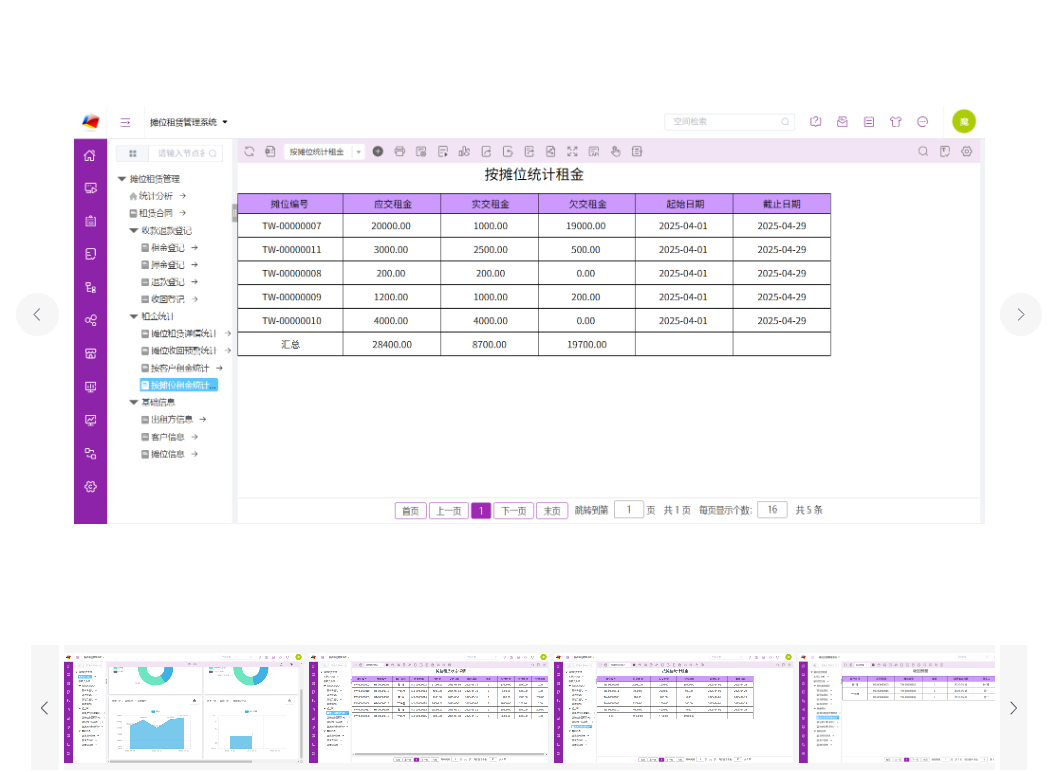1048x772 pixels.
Task: Click the 末页 last page button
Action: pyautogui.click(x=552, y=511)
